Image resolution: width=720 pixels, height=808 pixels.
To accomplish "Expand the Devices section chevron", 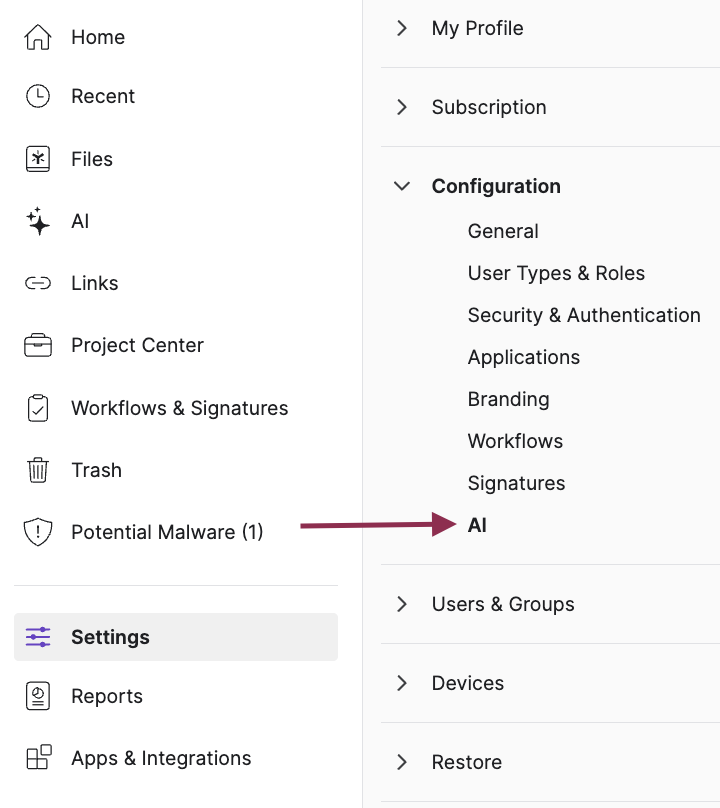I will pos(402,683).
